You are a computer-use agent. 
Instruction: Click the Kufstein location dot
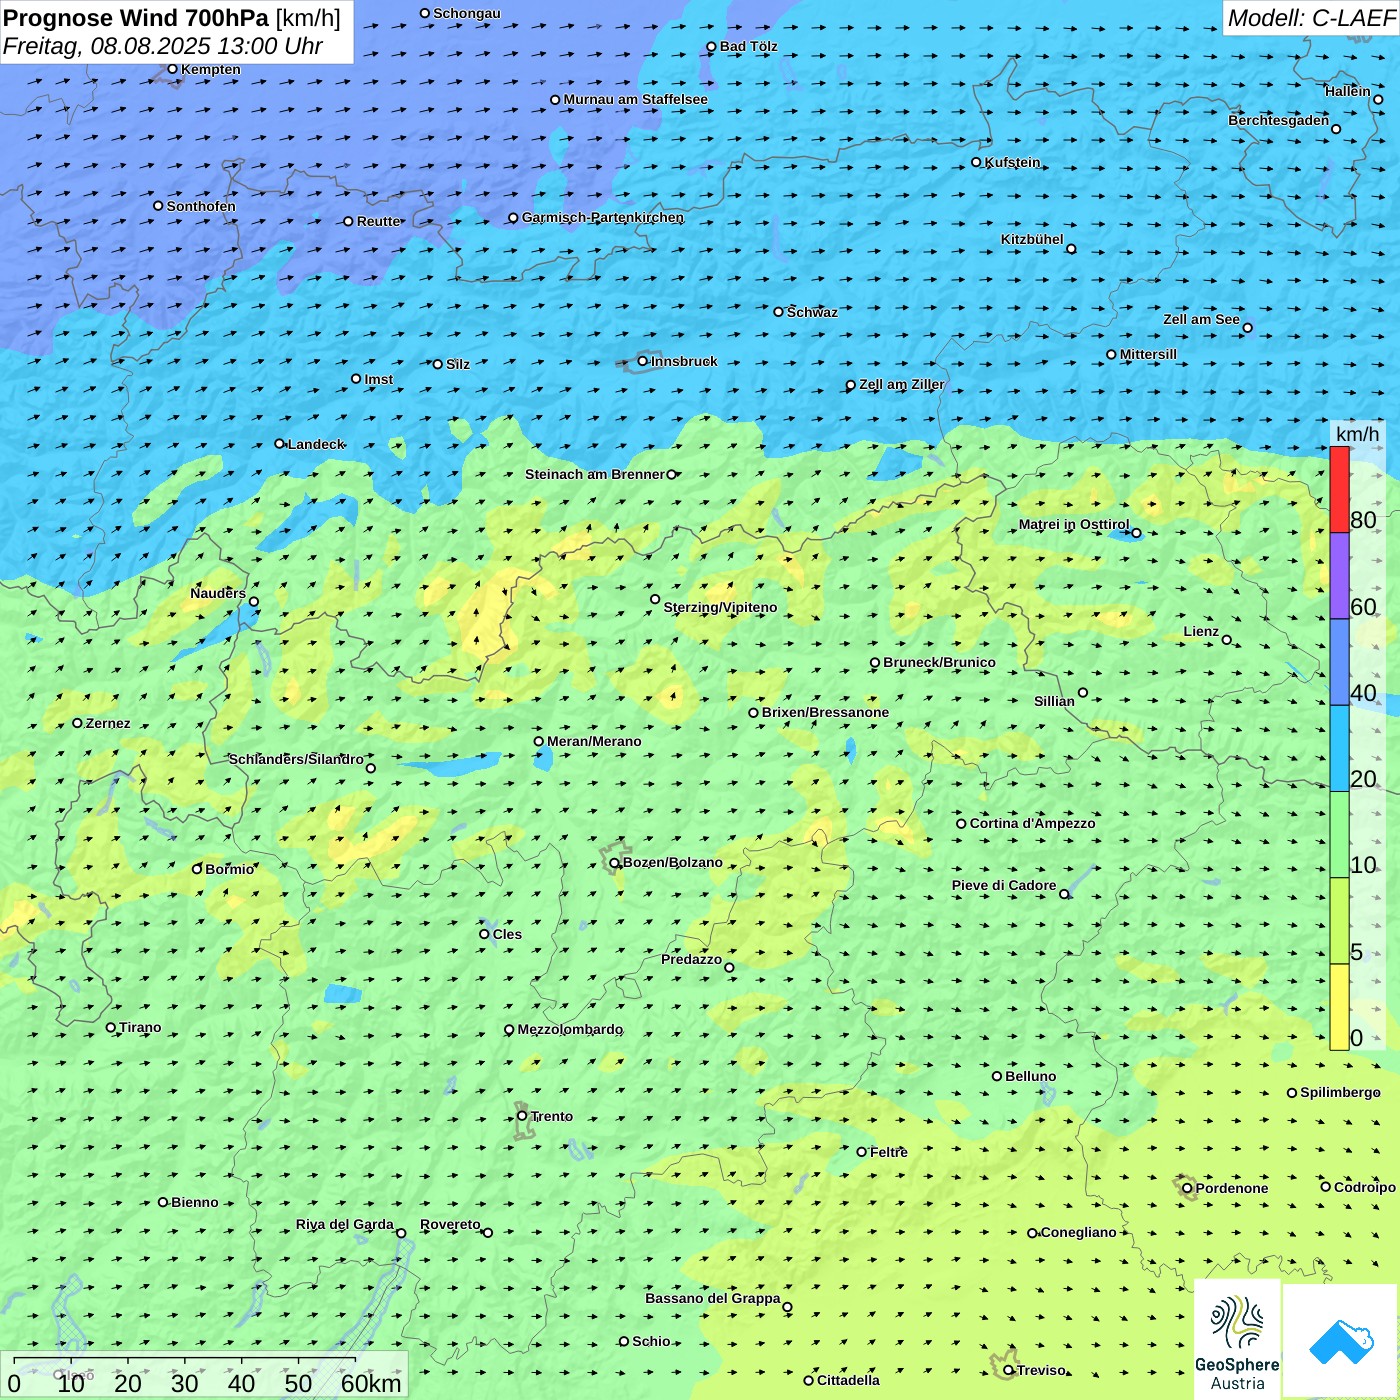977,162
